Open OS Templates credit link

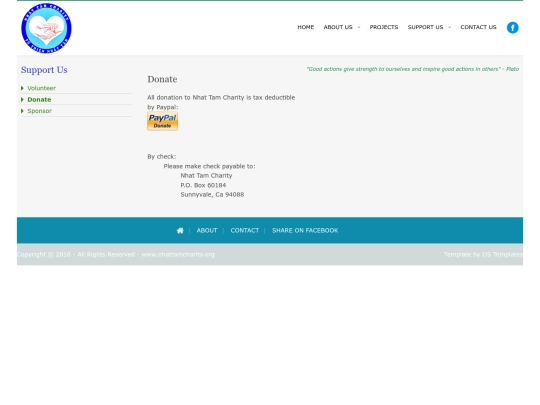(x=502, y=255)
